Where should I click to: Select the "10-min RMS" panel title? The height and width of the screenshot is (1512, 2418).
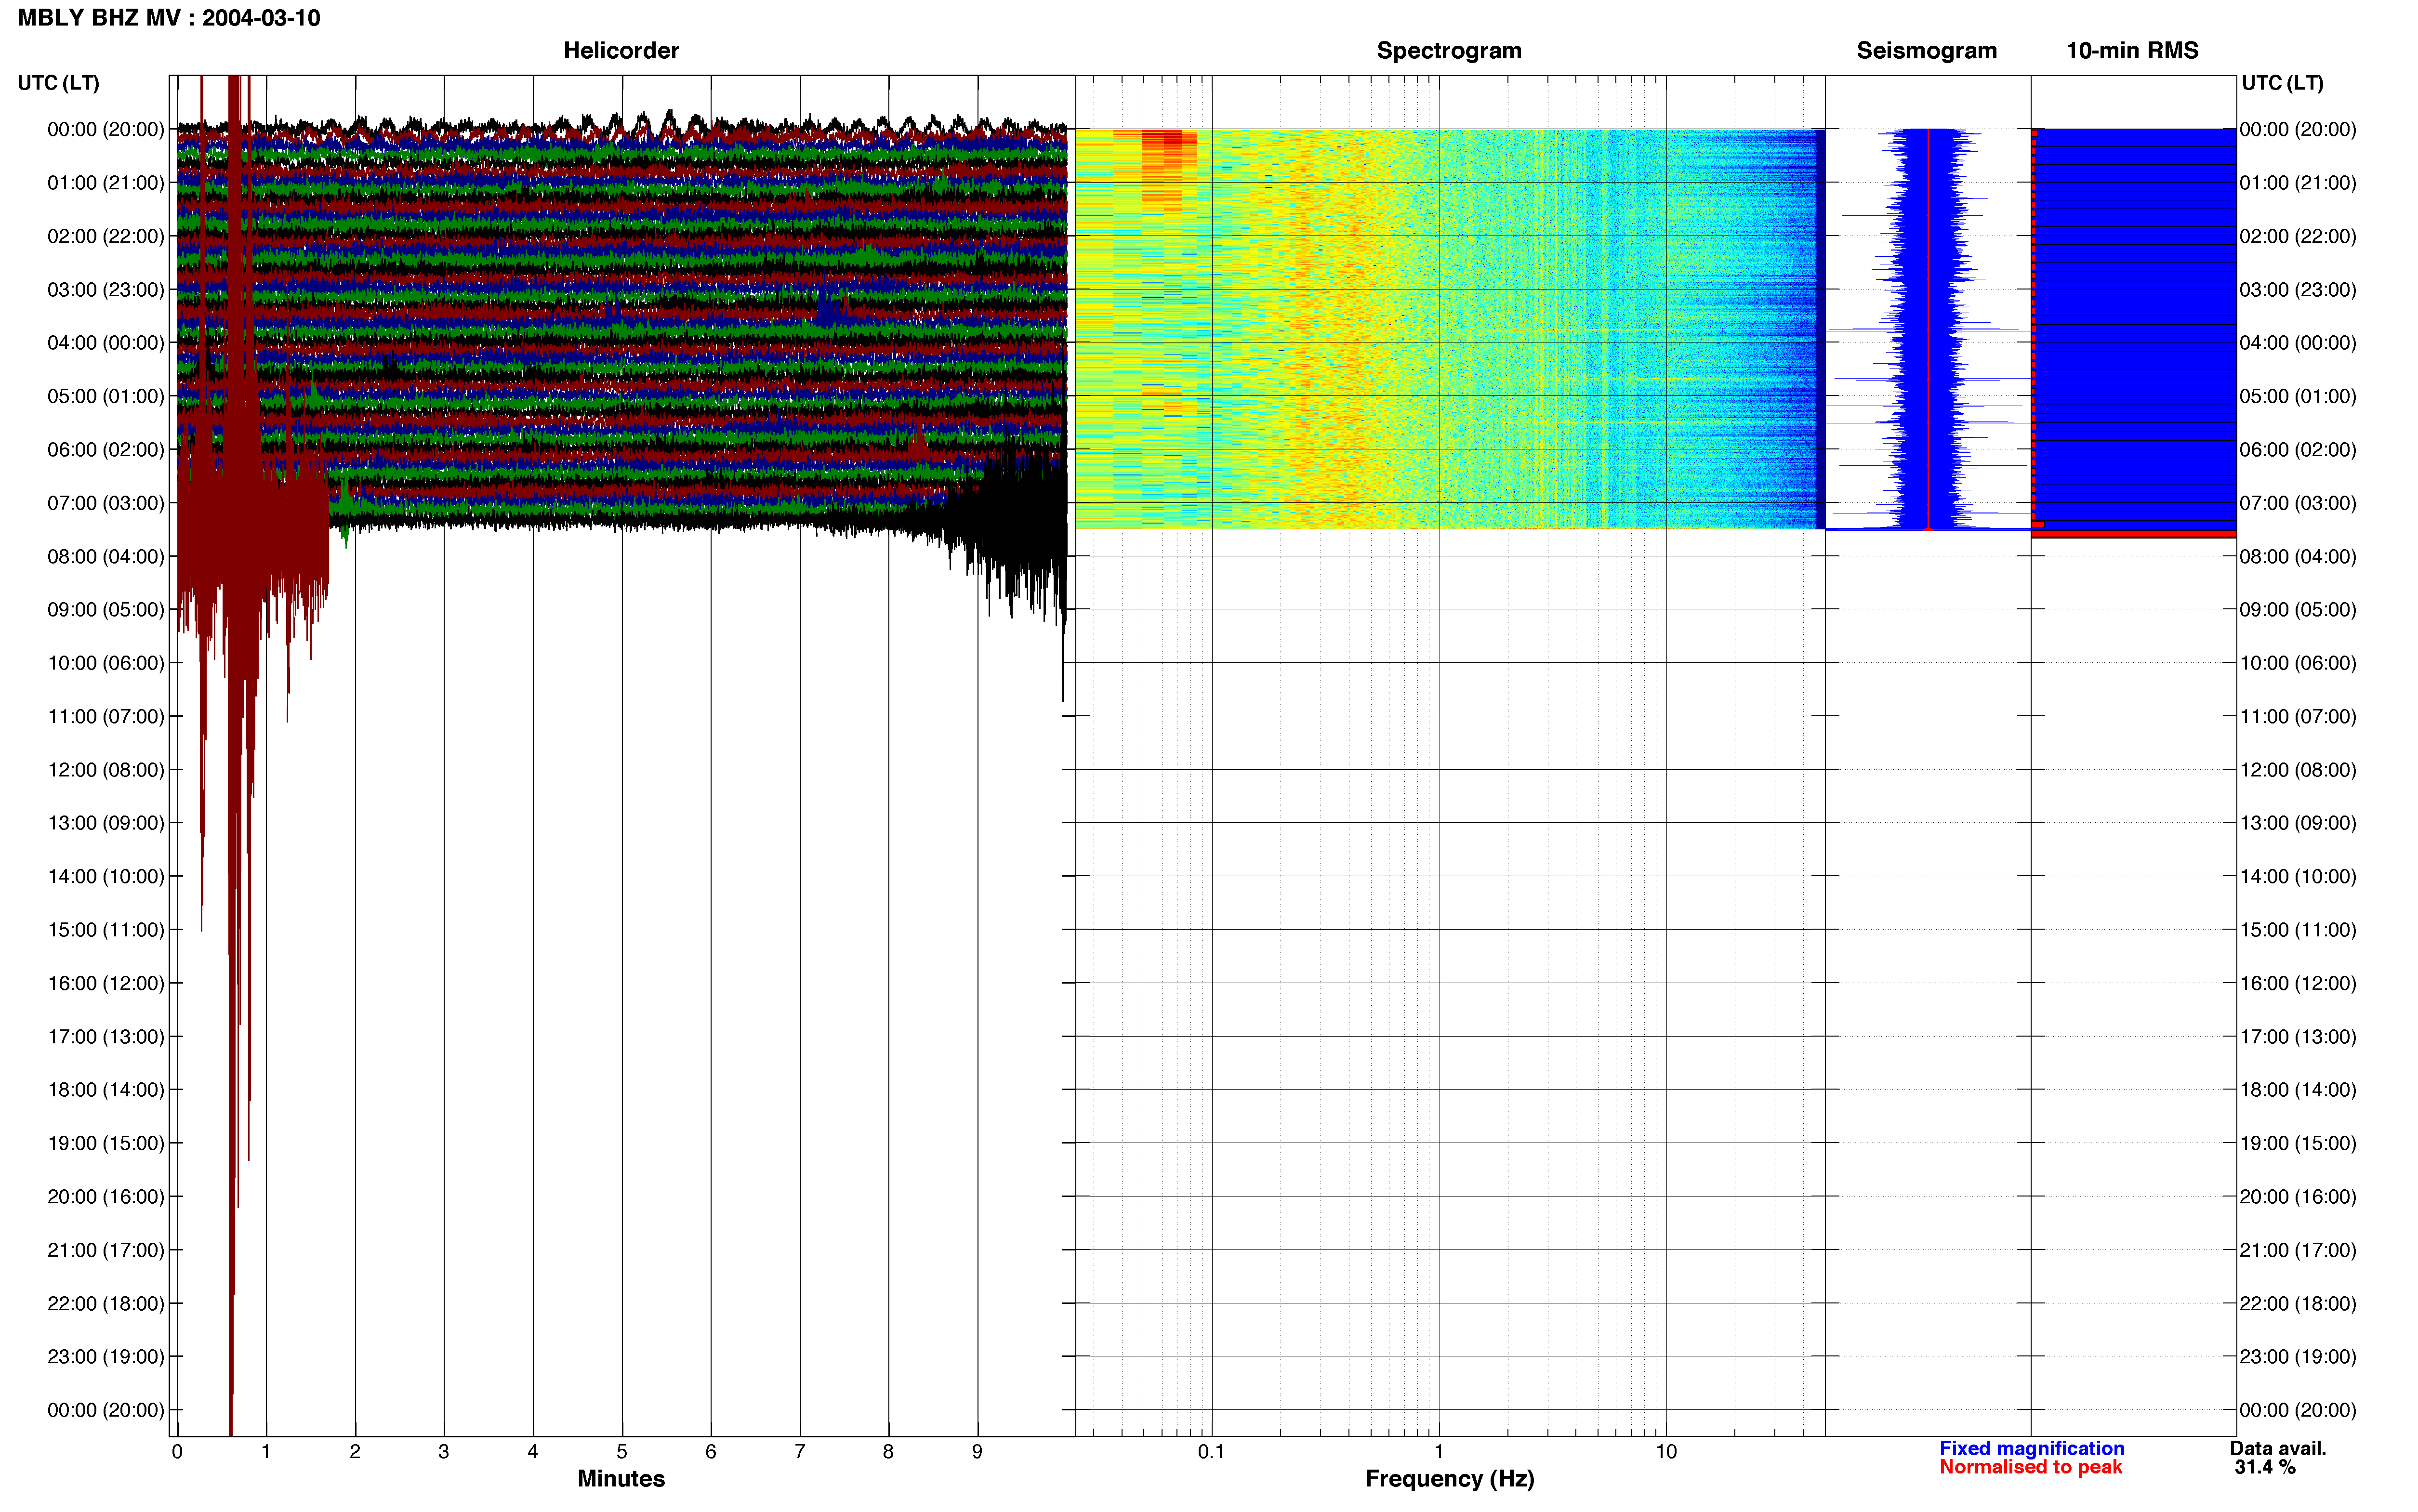coord(2132,50)
